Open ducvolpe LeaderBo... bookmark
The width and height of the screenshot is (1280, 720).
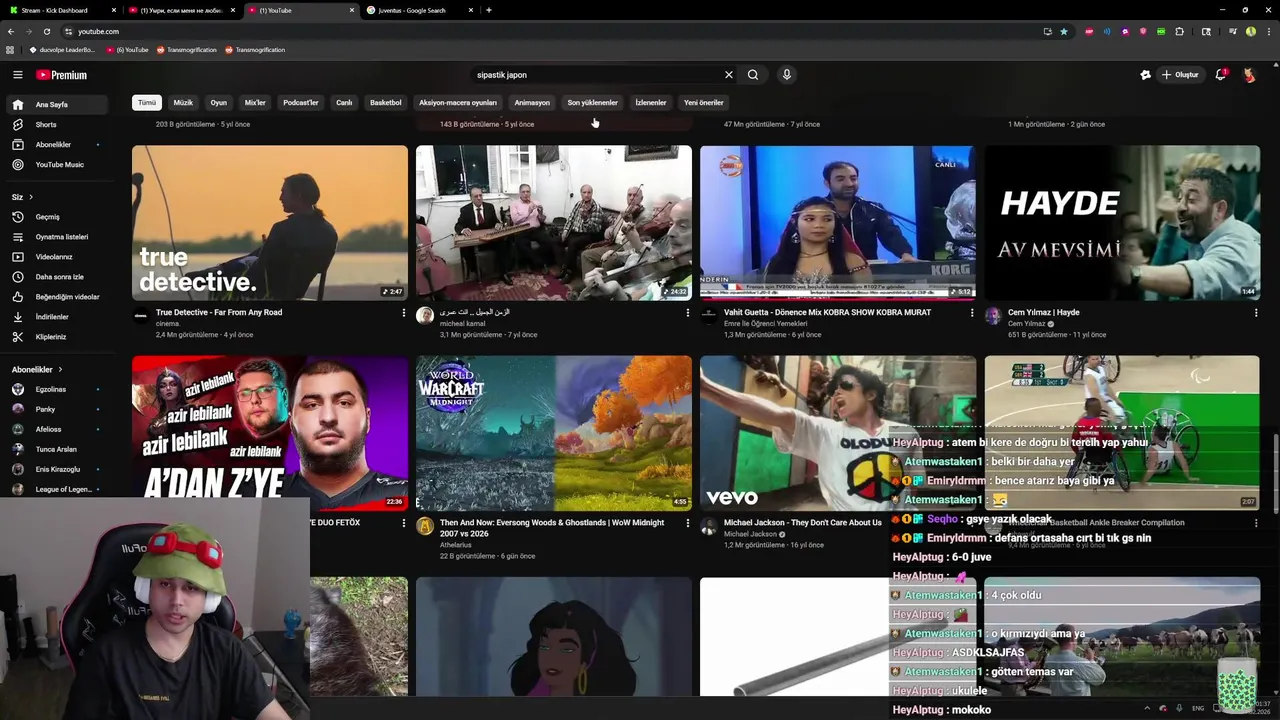(62, 50)
